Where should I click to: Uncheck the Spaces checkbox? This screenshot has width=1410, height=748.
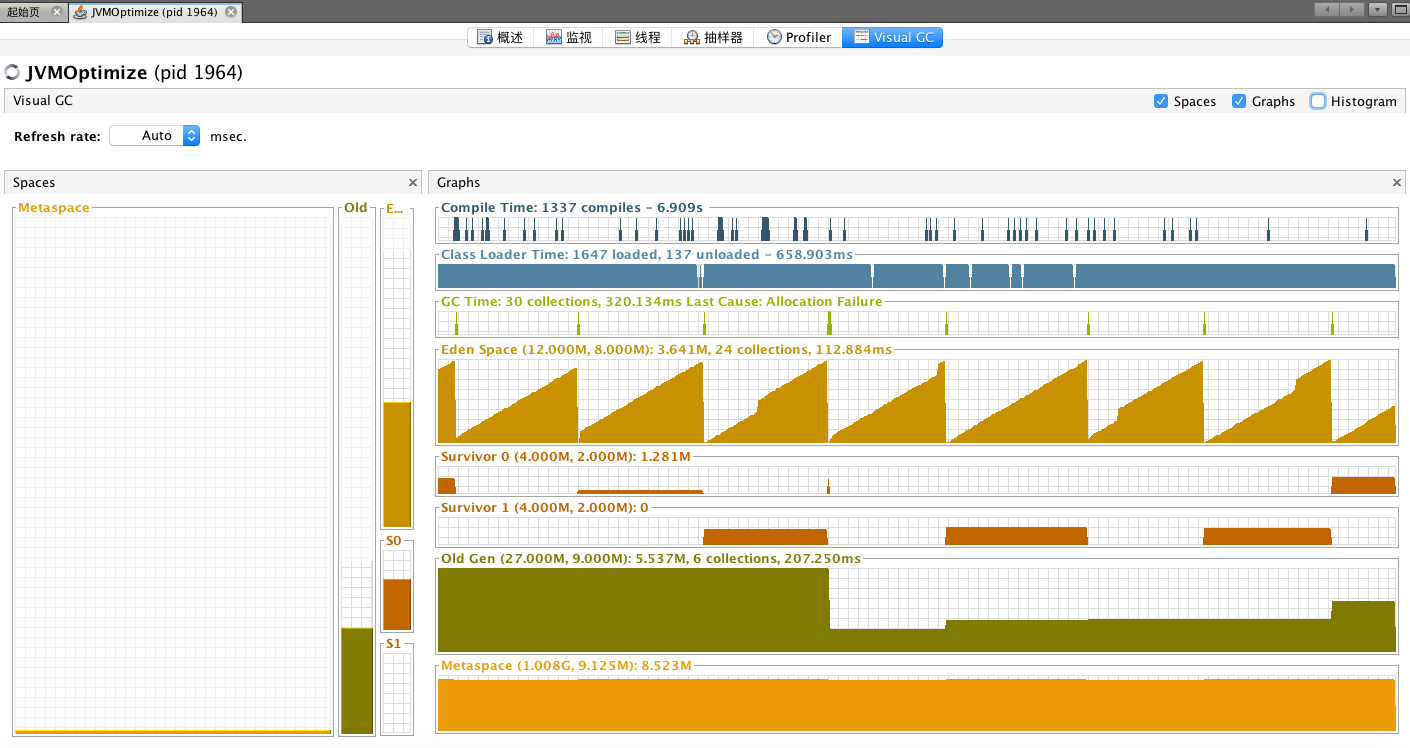point(1161,101)
